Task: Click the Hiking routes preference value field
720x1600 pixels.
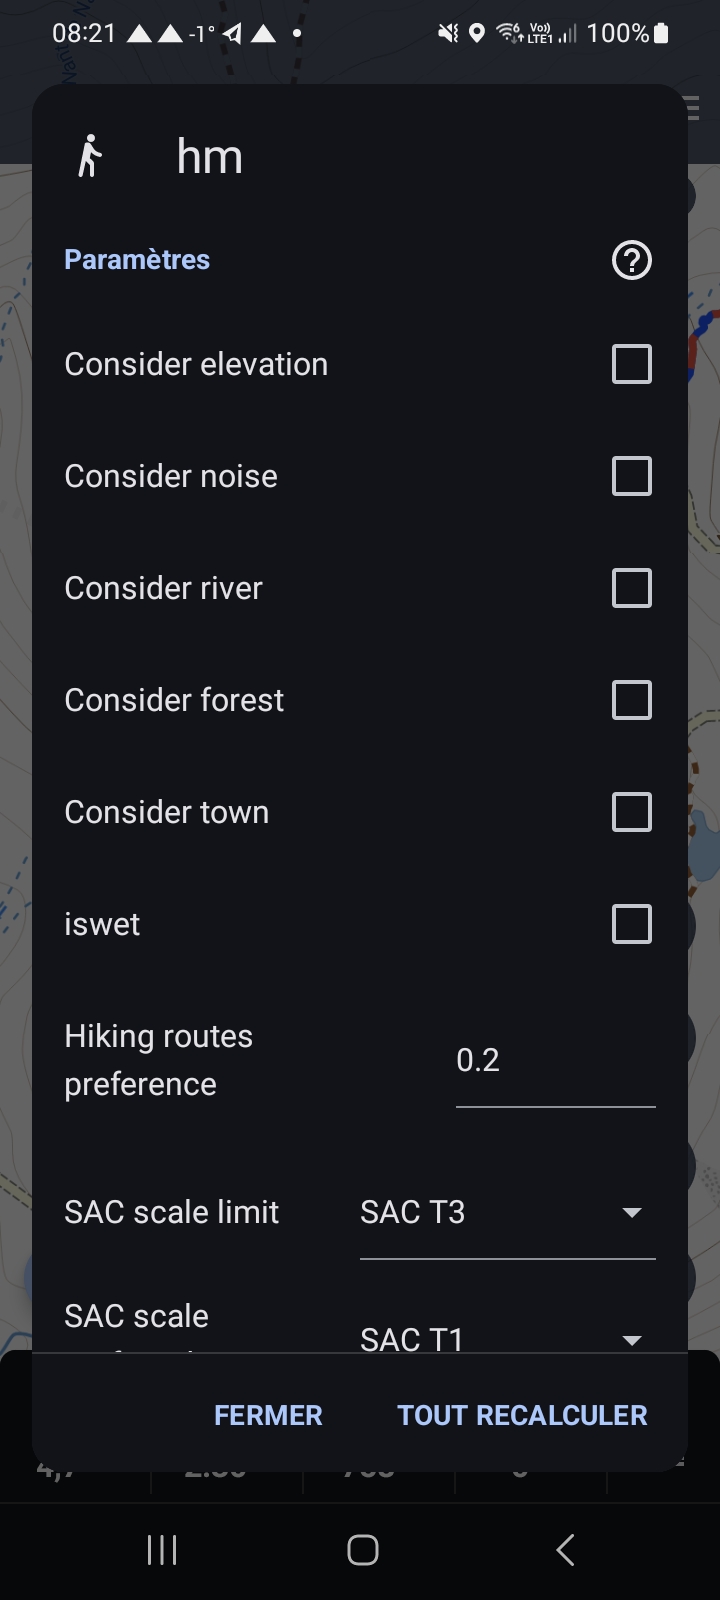Action: tap(554, 1061)
